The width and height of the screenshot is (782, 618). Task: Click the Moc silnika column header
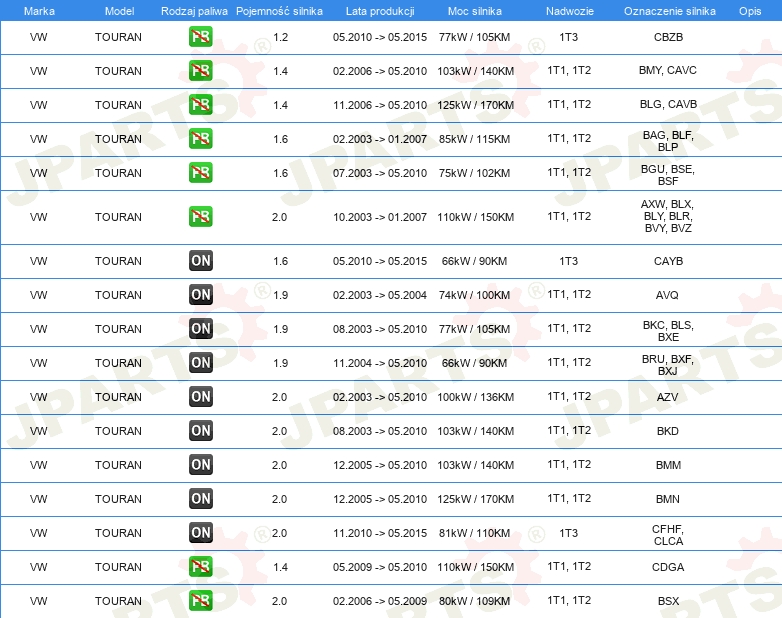(x=475, y=11)
